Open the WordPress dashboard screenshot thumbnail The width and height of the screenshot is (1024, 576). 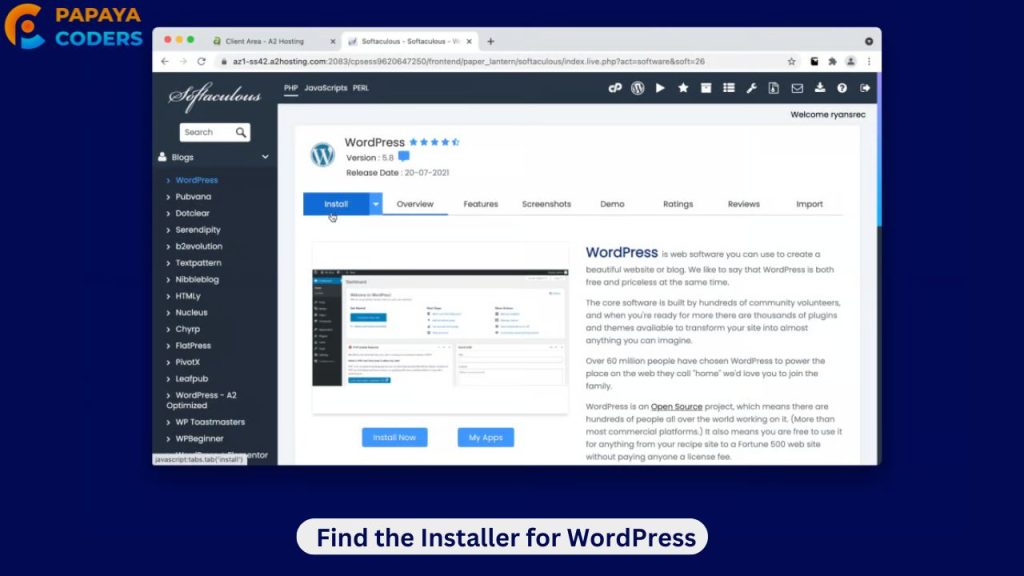(440, 328)
